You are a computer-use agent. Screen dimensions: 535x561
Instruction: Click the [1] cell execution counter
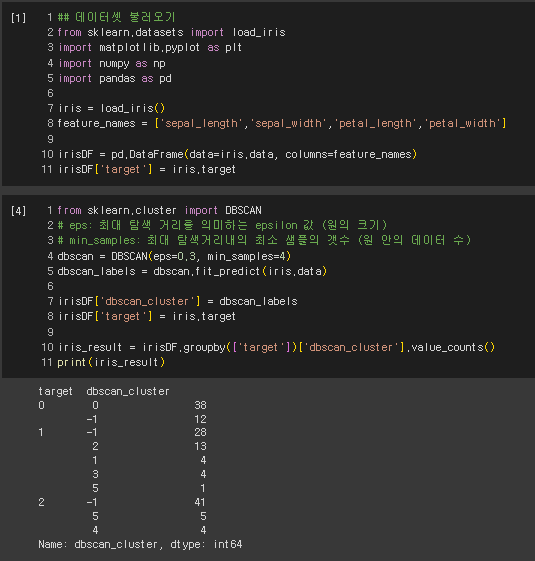pyautogui.click(x=19, y=18)
